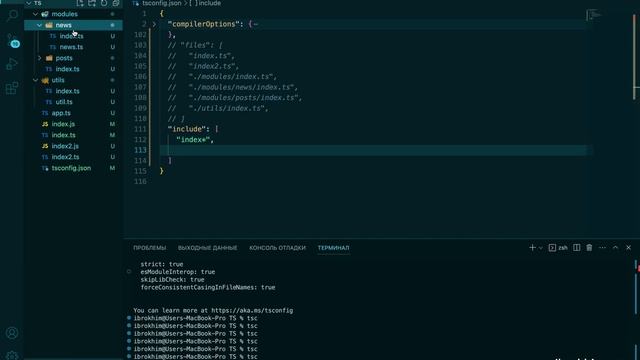Screen dimensions: 640x360
Task: Open the Run and Debug view
Action: click(12, 64)
